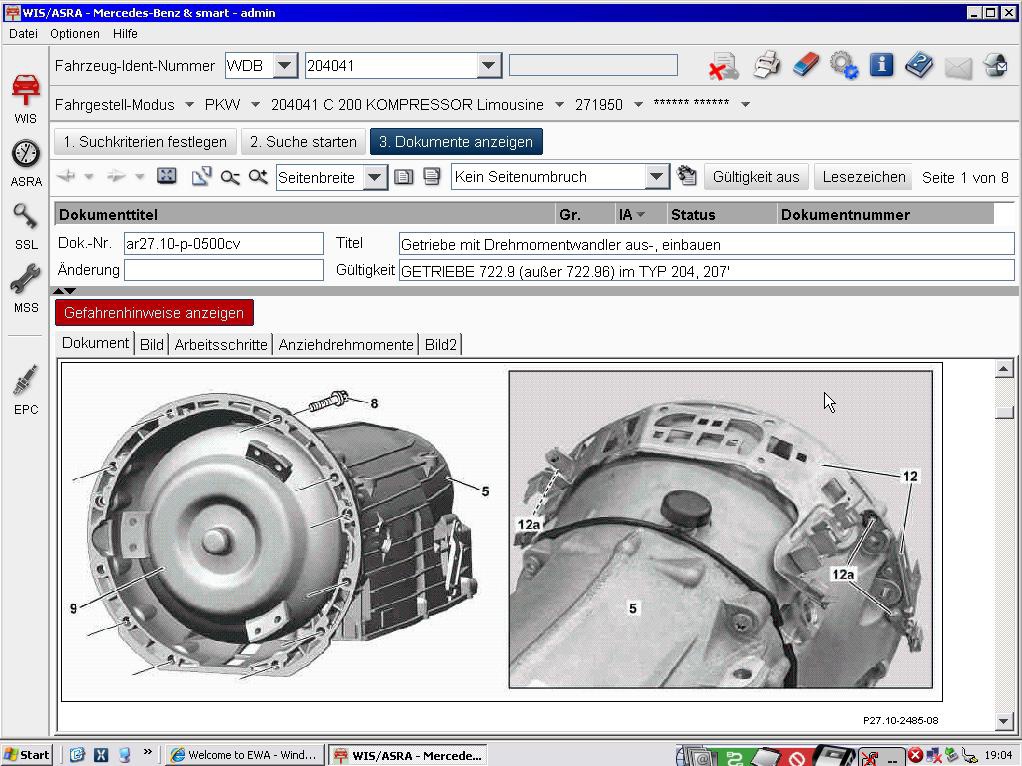The height and width of the screenshot is (766, 1022).
Task: Click the empty field after vehicle number
Action: [x=593, y=65]
